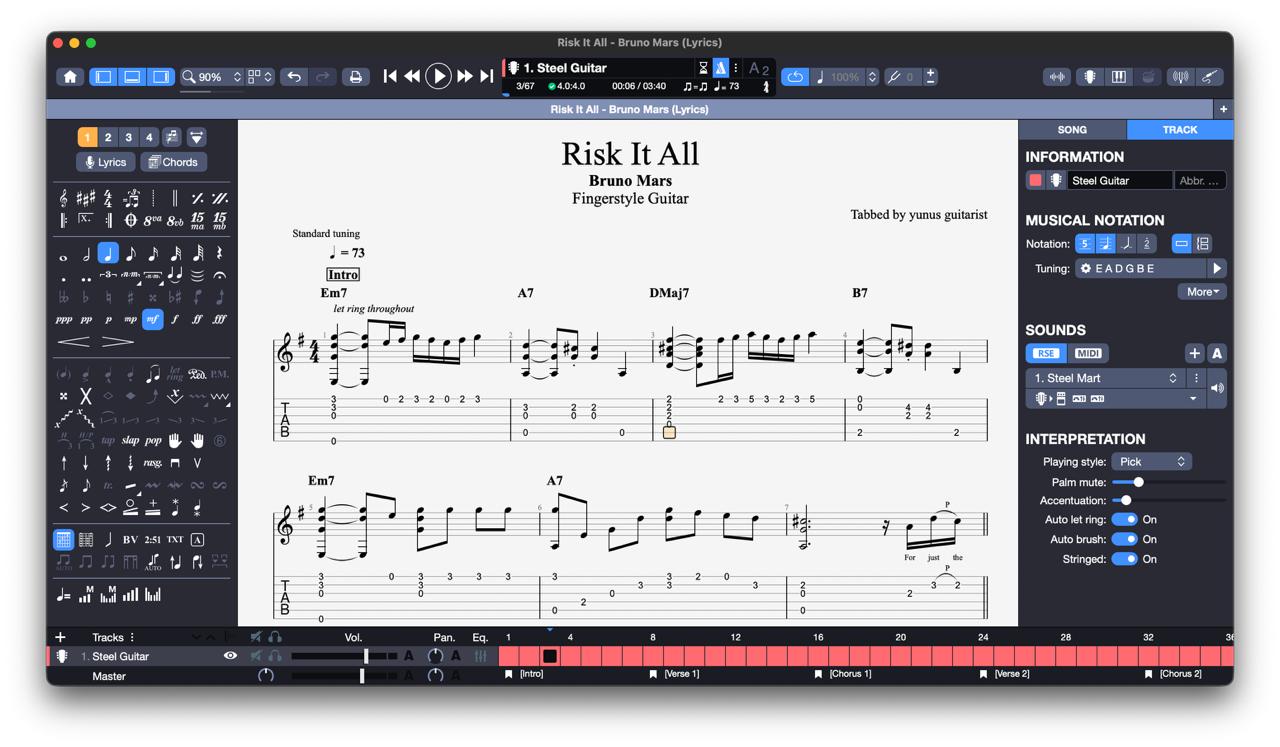1280x747 pixels.
Task: Select the quarter note duration icon
Action: 108,254
